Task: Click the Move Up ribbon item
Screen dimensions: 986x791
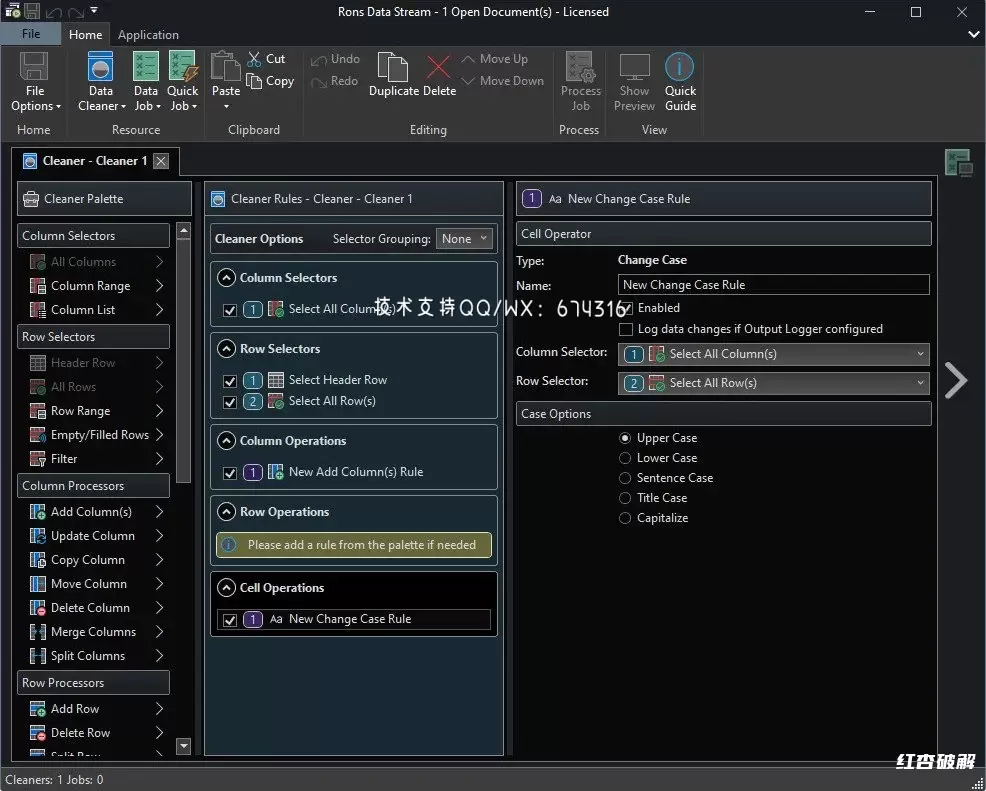Action: 494,59
